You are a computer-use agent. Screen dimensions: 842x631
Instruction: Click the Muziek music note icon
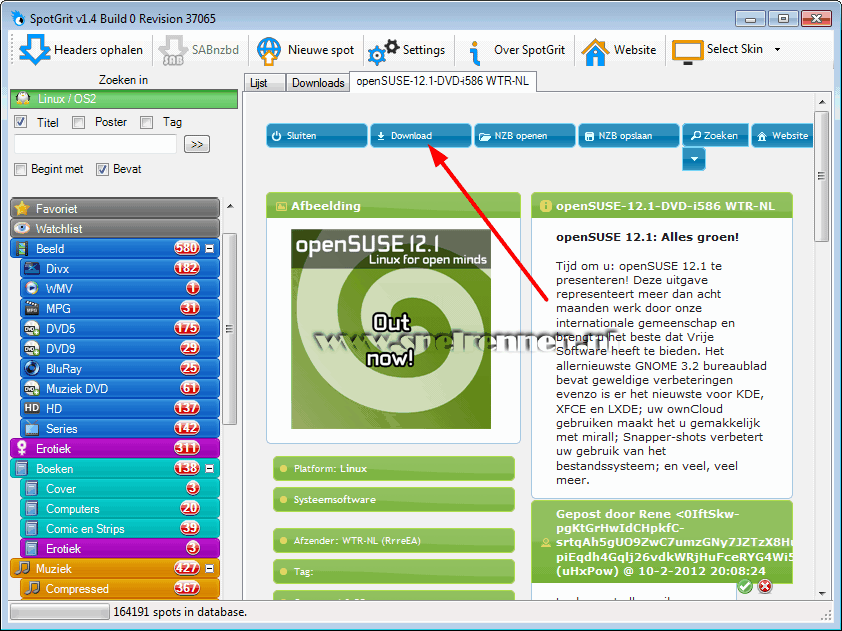click(22, 568)
